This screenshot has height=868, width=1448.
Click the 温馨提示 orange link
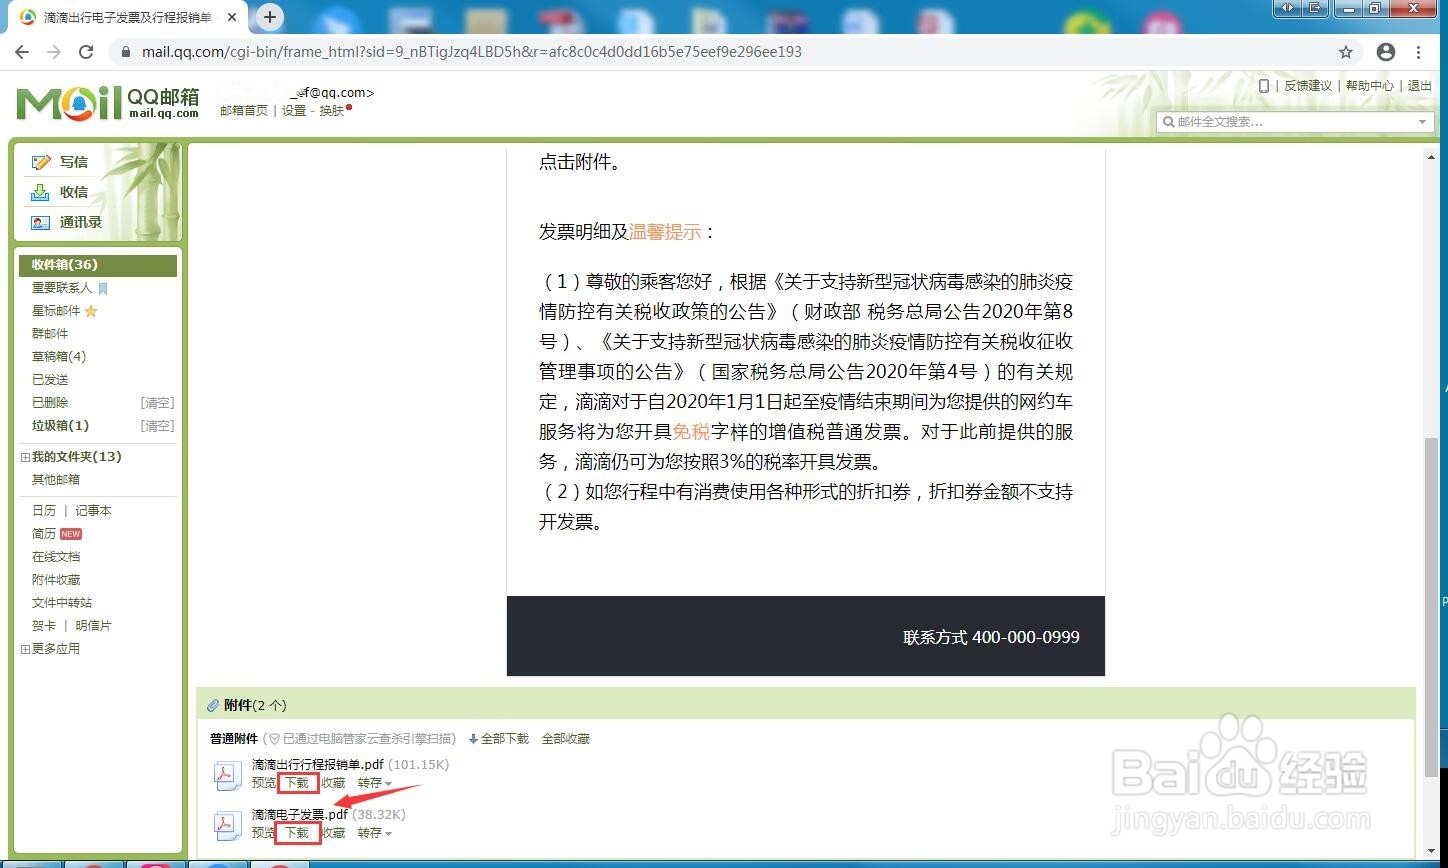[x=665, y=232]
